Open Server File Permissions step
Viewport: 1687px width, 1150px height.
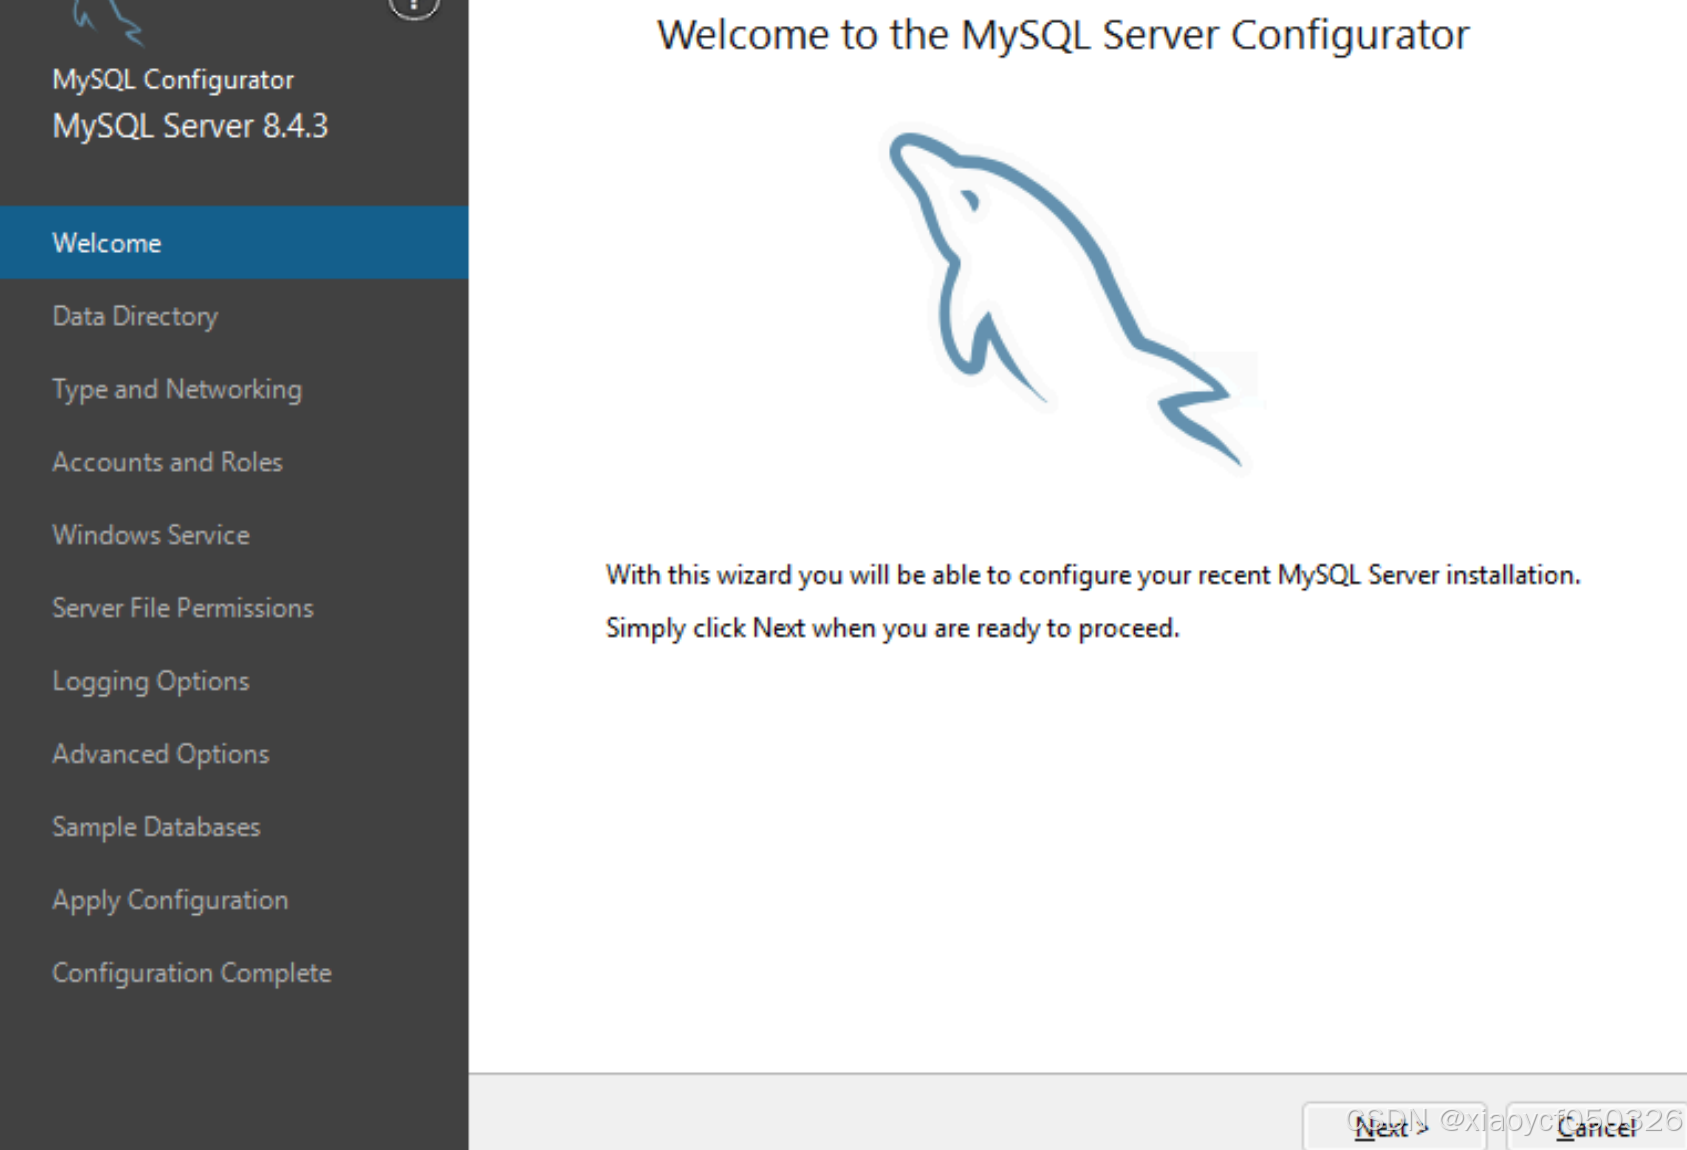234,608
